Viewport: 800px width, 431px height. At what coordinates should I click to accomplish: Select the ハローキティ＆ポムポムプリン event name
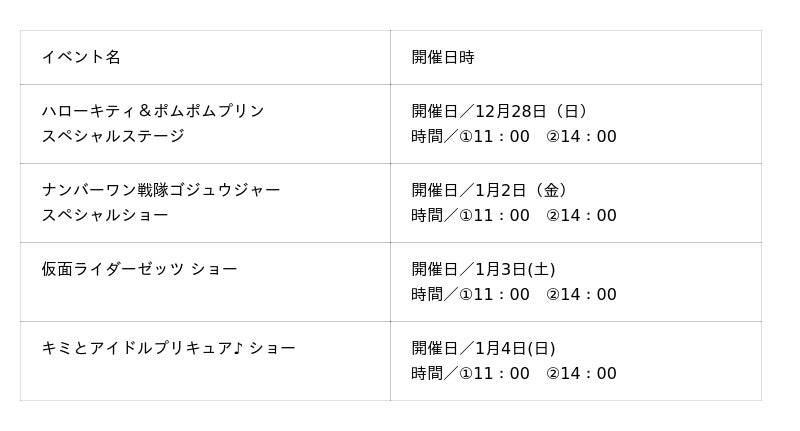point(153,111)
